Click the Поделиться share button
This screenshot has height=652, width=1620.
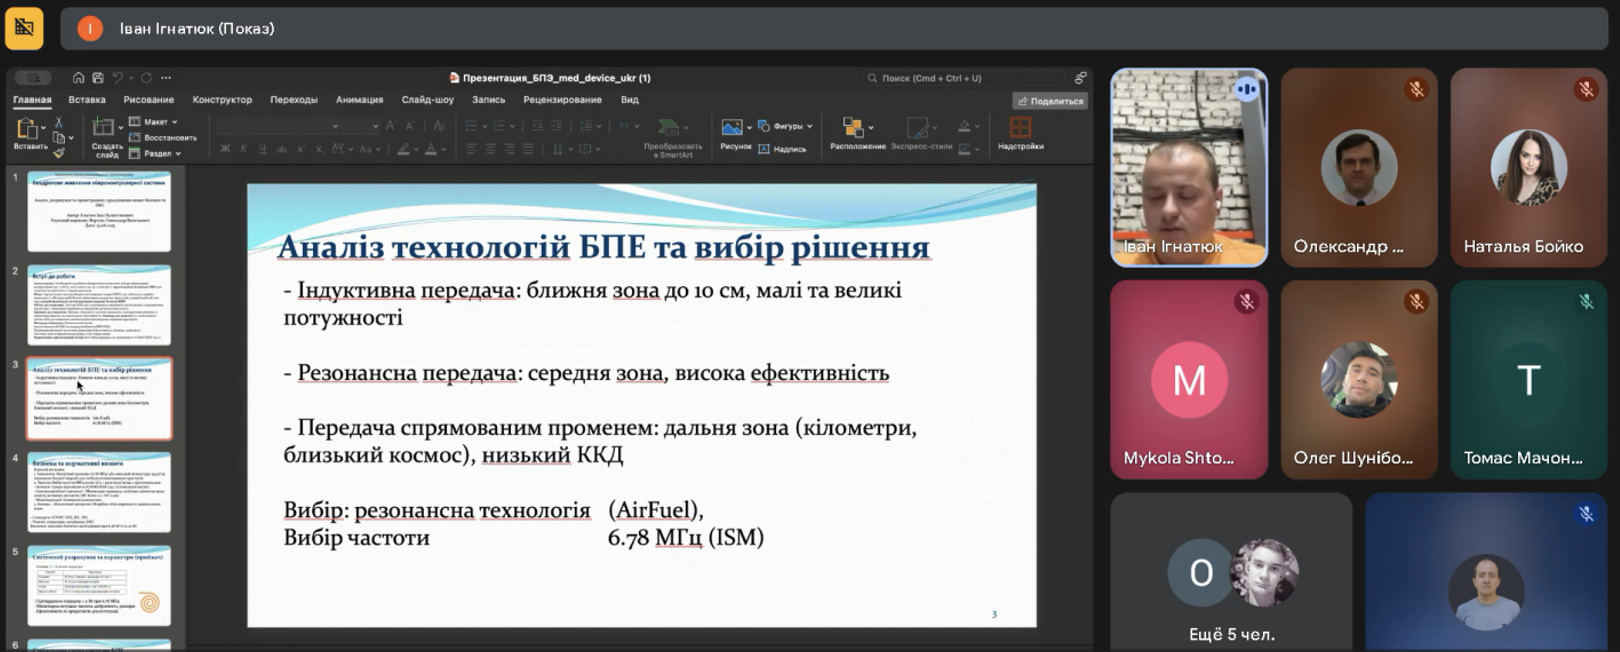[1050, 101]
